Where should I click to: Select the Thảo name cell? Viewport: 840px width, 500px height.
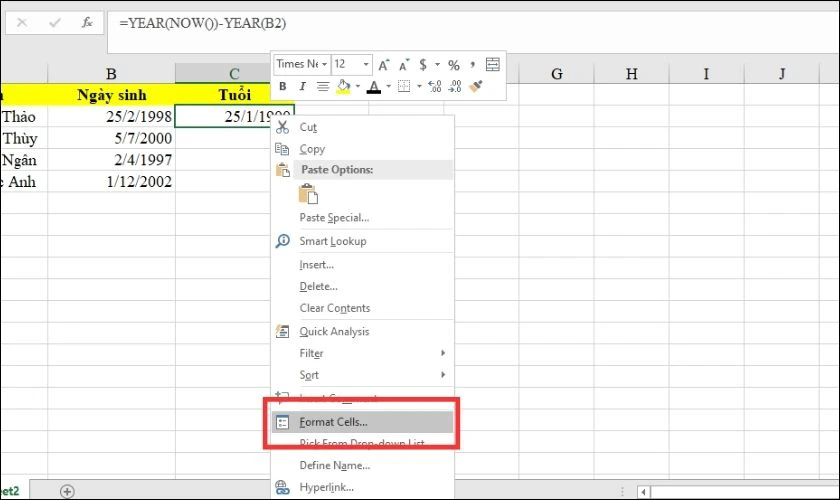point(24,116)
